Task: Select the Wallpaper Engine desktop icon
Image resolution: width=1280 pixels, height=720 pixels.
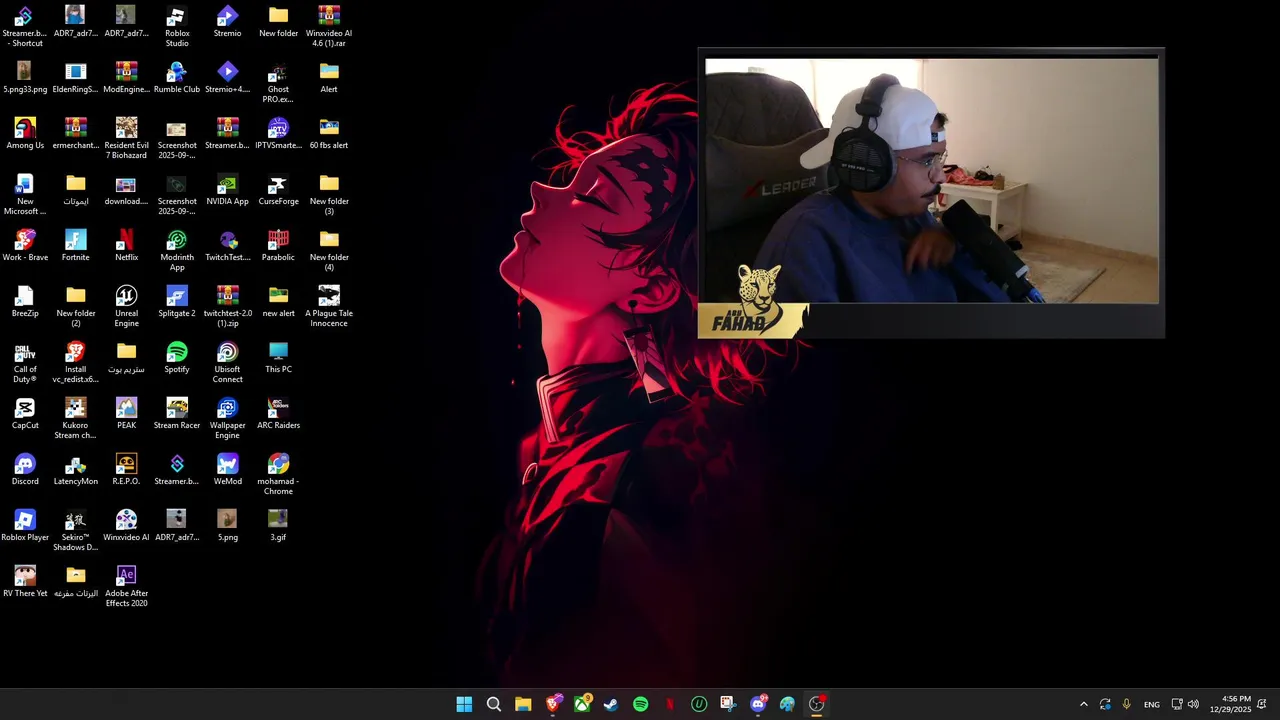Action: 227,418
